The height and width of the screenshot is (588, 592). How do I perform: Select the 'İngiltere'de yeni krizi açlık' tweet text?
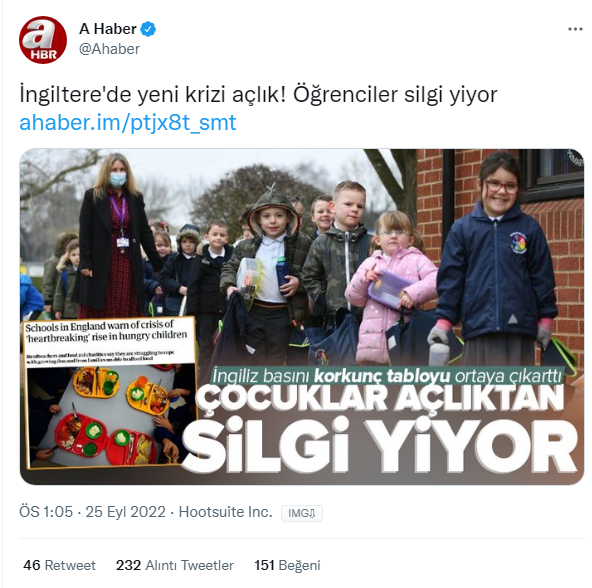pos(258,95)
